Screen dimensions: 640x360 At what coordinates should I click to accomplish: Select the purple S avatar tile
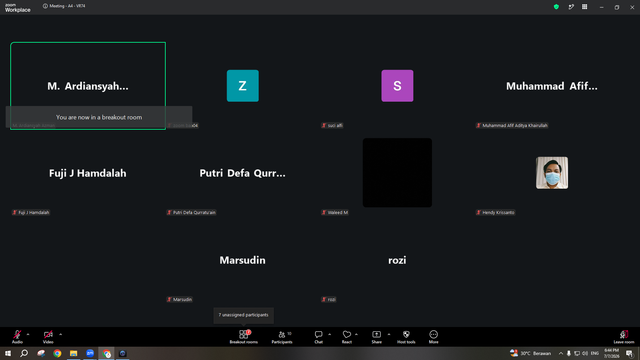(x=397, y=86)
